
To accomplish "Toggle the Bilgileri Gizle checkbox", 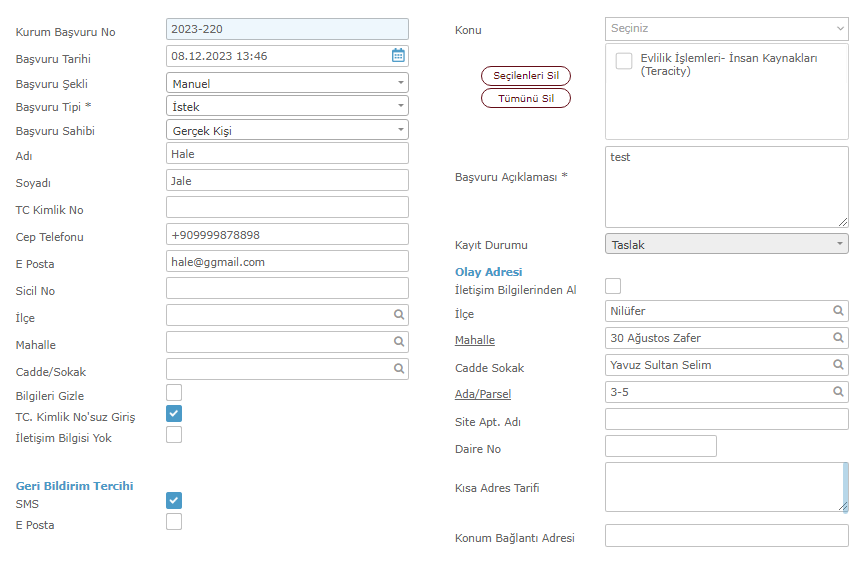I will pos(174,393).
